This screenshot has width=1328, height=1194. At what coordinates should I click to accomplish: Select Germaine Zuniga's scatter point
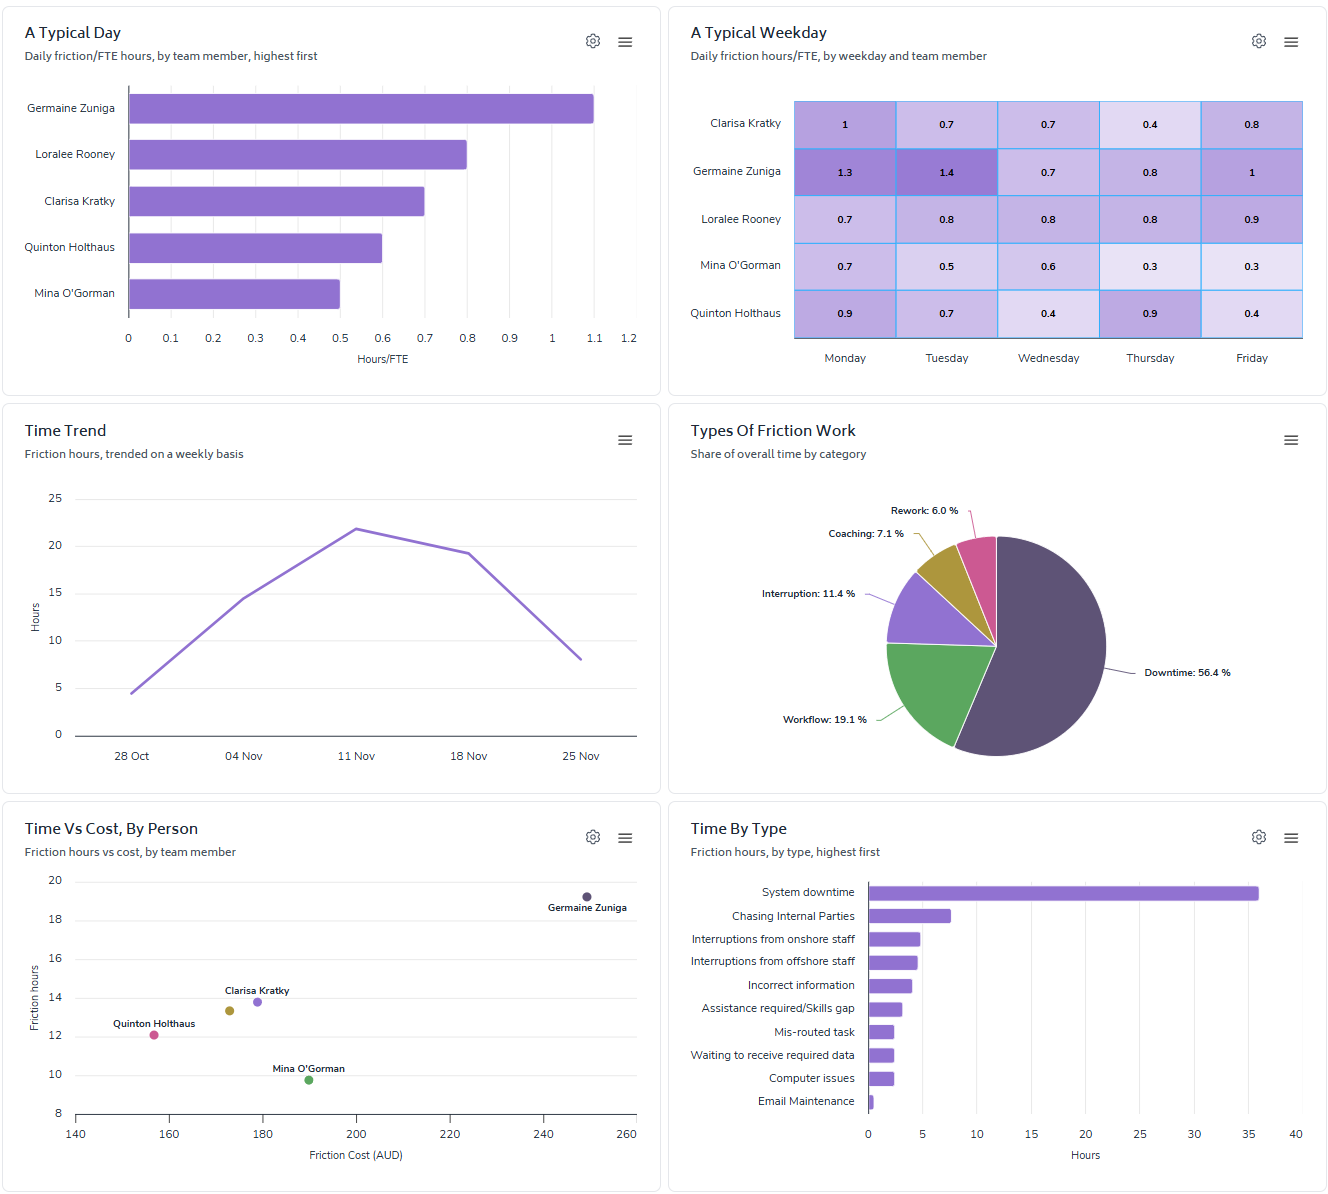click(587, 897)
